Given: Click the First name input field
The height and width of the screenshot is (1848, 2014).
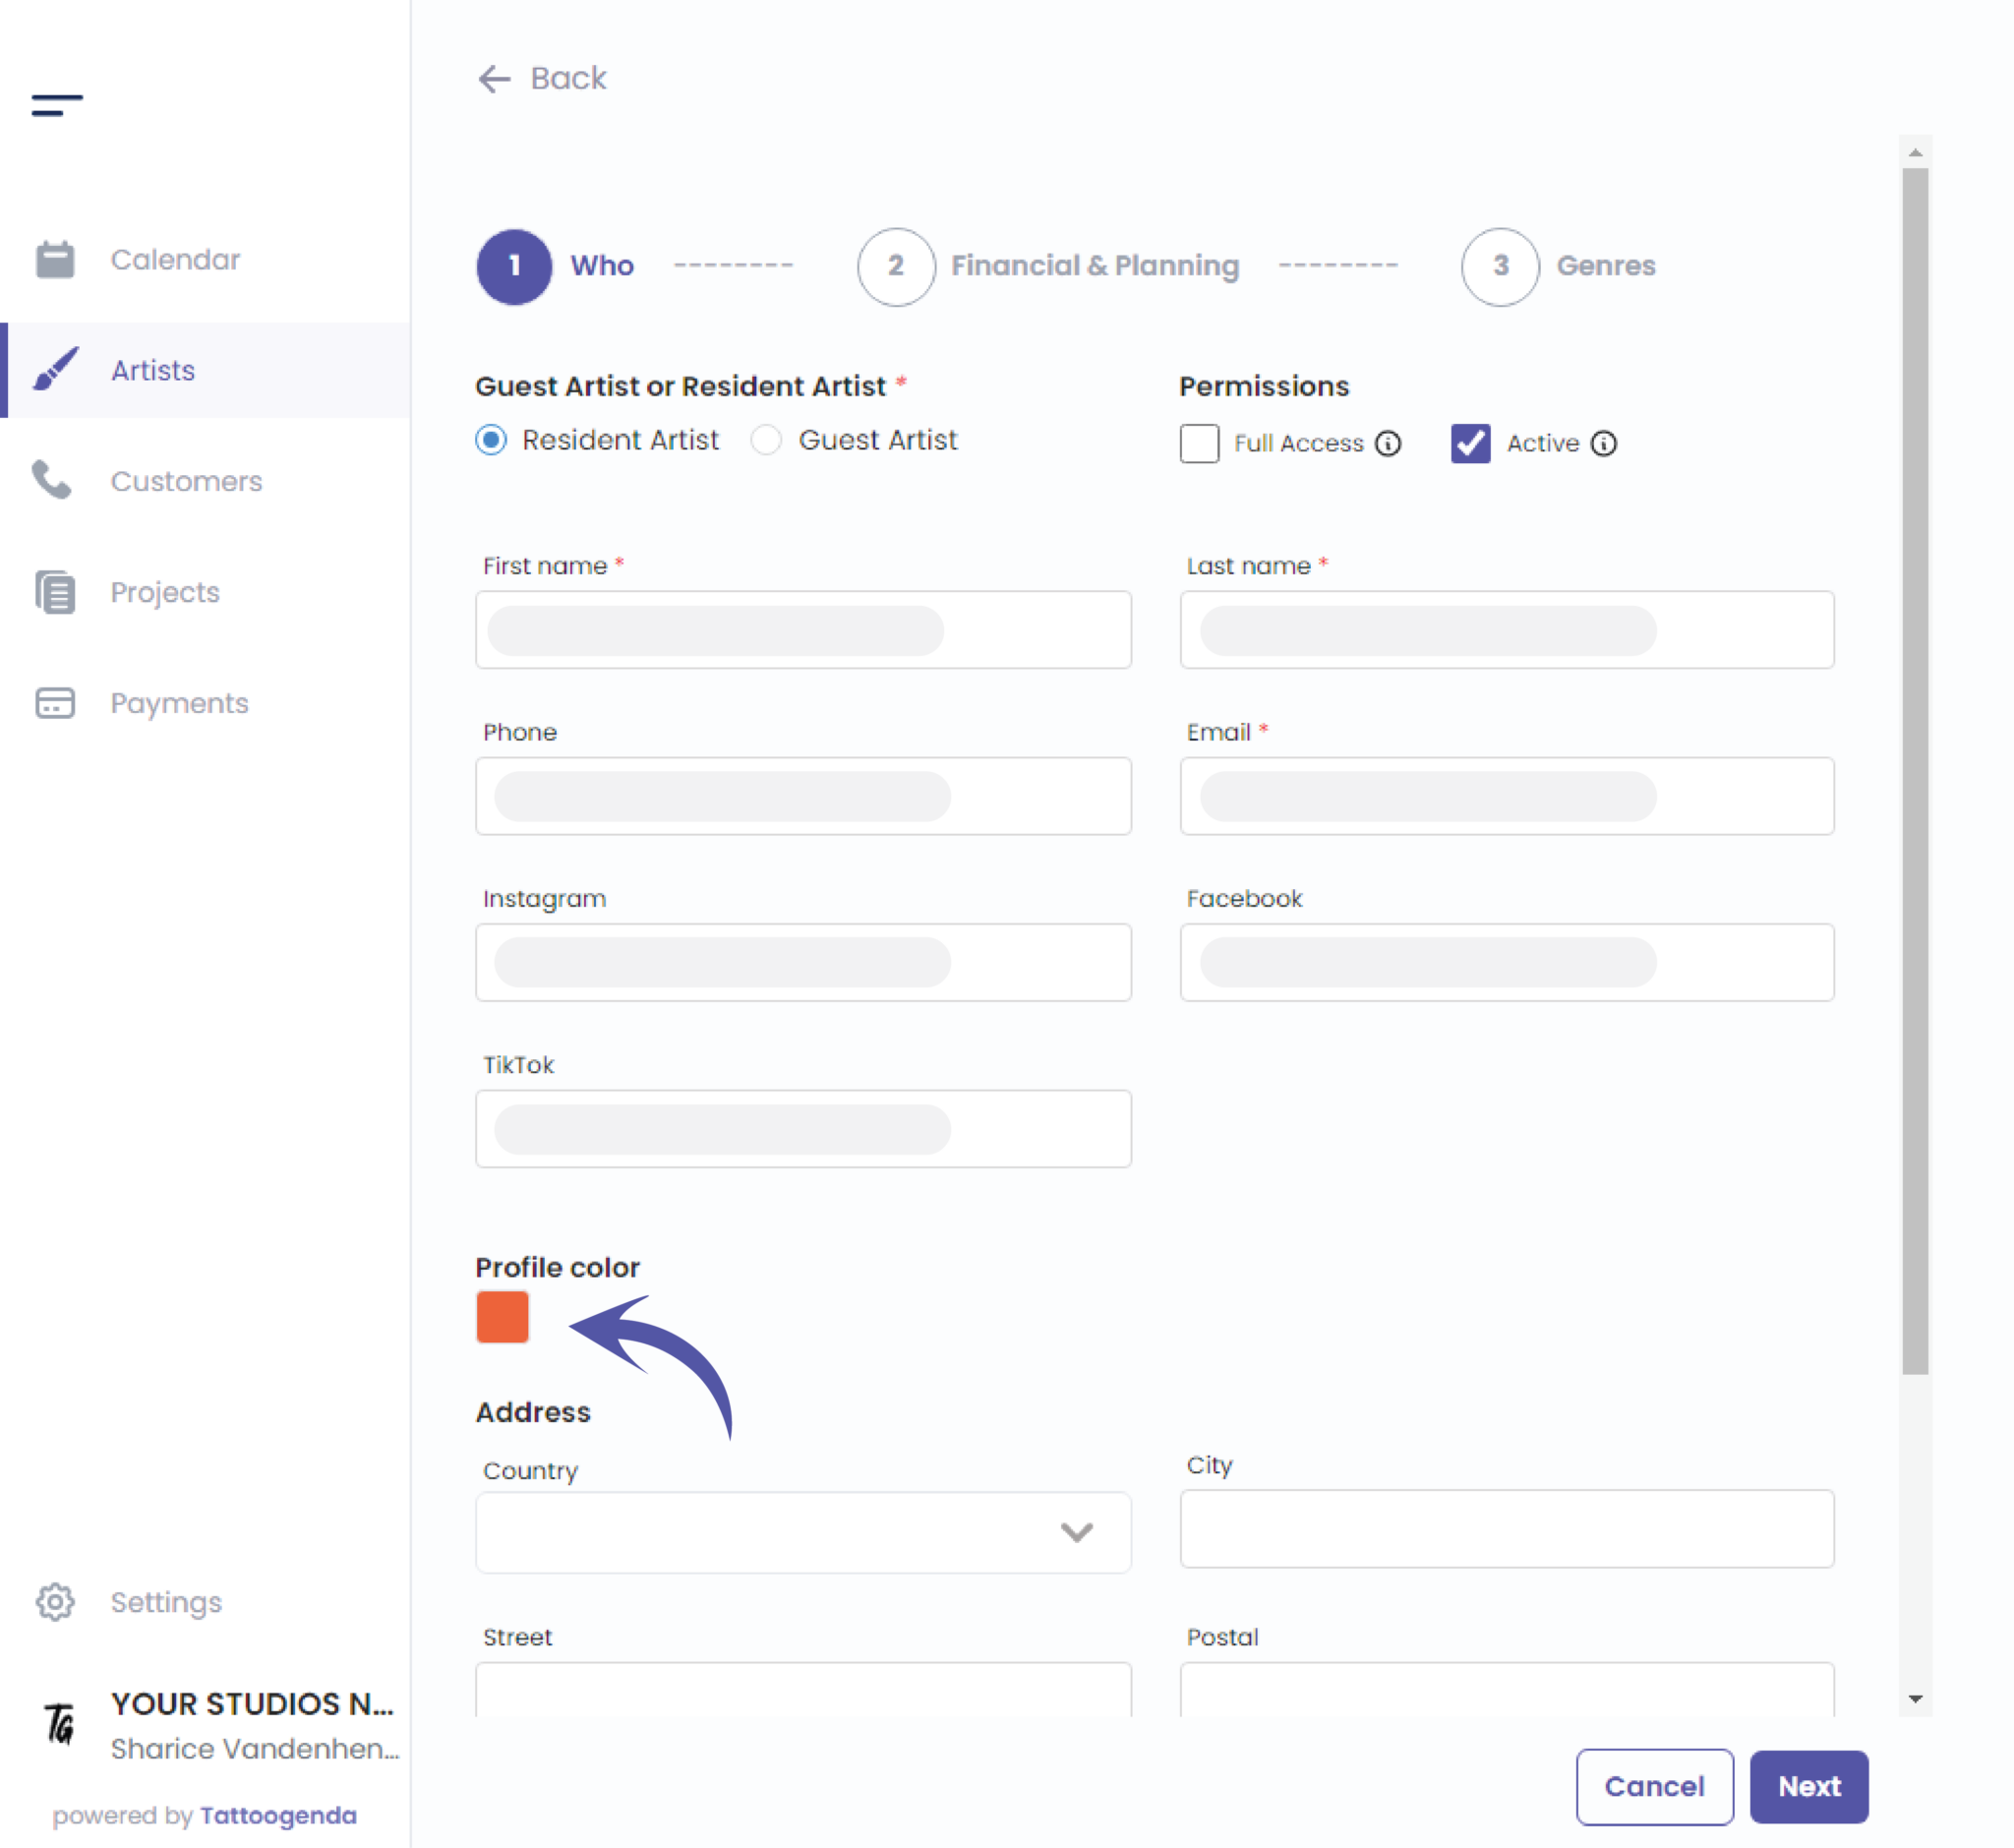Looking at the screenshot, I should click(x=803, y=630).
